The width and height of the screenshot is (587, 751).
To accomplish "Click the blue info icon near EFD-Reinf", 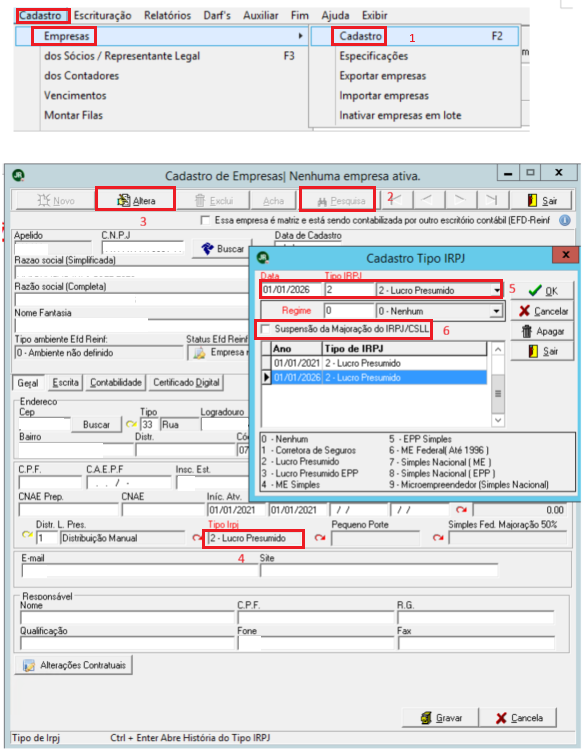I will coord(565,220).
